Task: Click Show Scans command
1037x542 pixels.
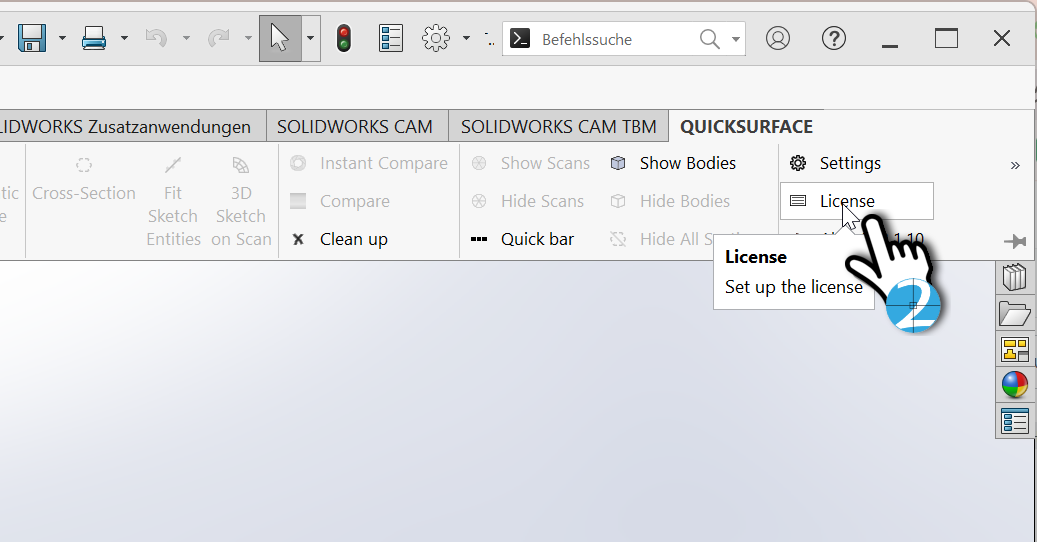Action: click(530, 163)
